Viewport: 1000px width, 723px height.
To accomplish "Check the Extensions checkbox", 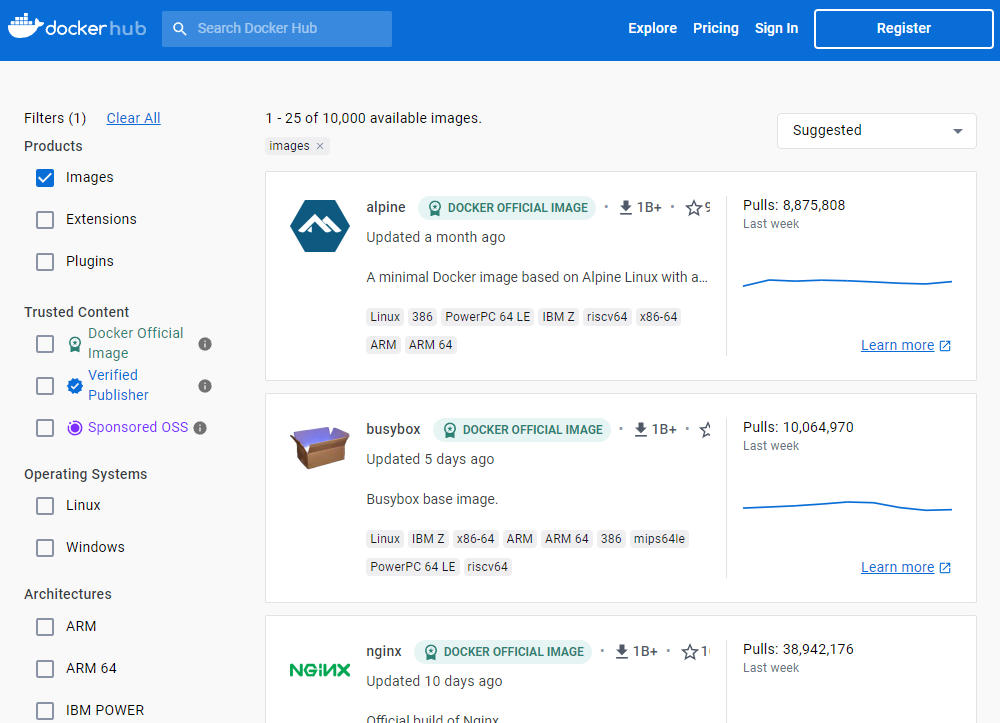I will (x=45, y=220).
